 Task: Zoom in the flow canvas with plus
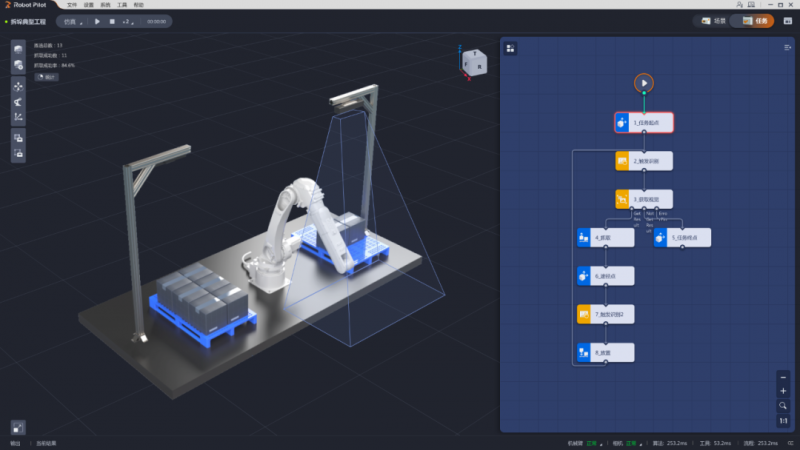pyautogui.click(x=783, y=391)
